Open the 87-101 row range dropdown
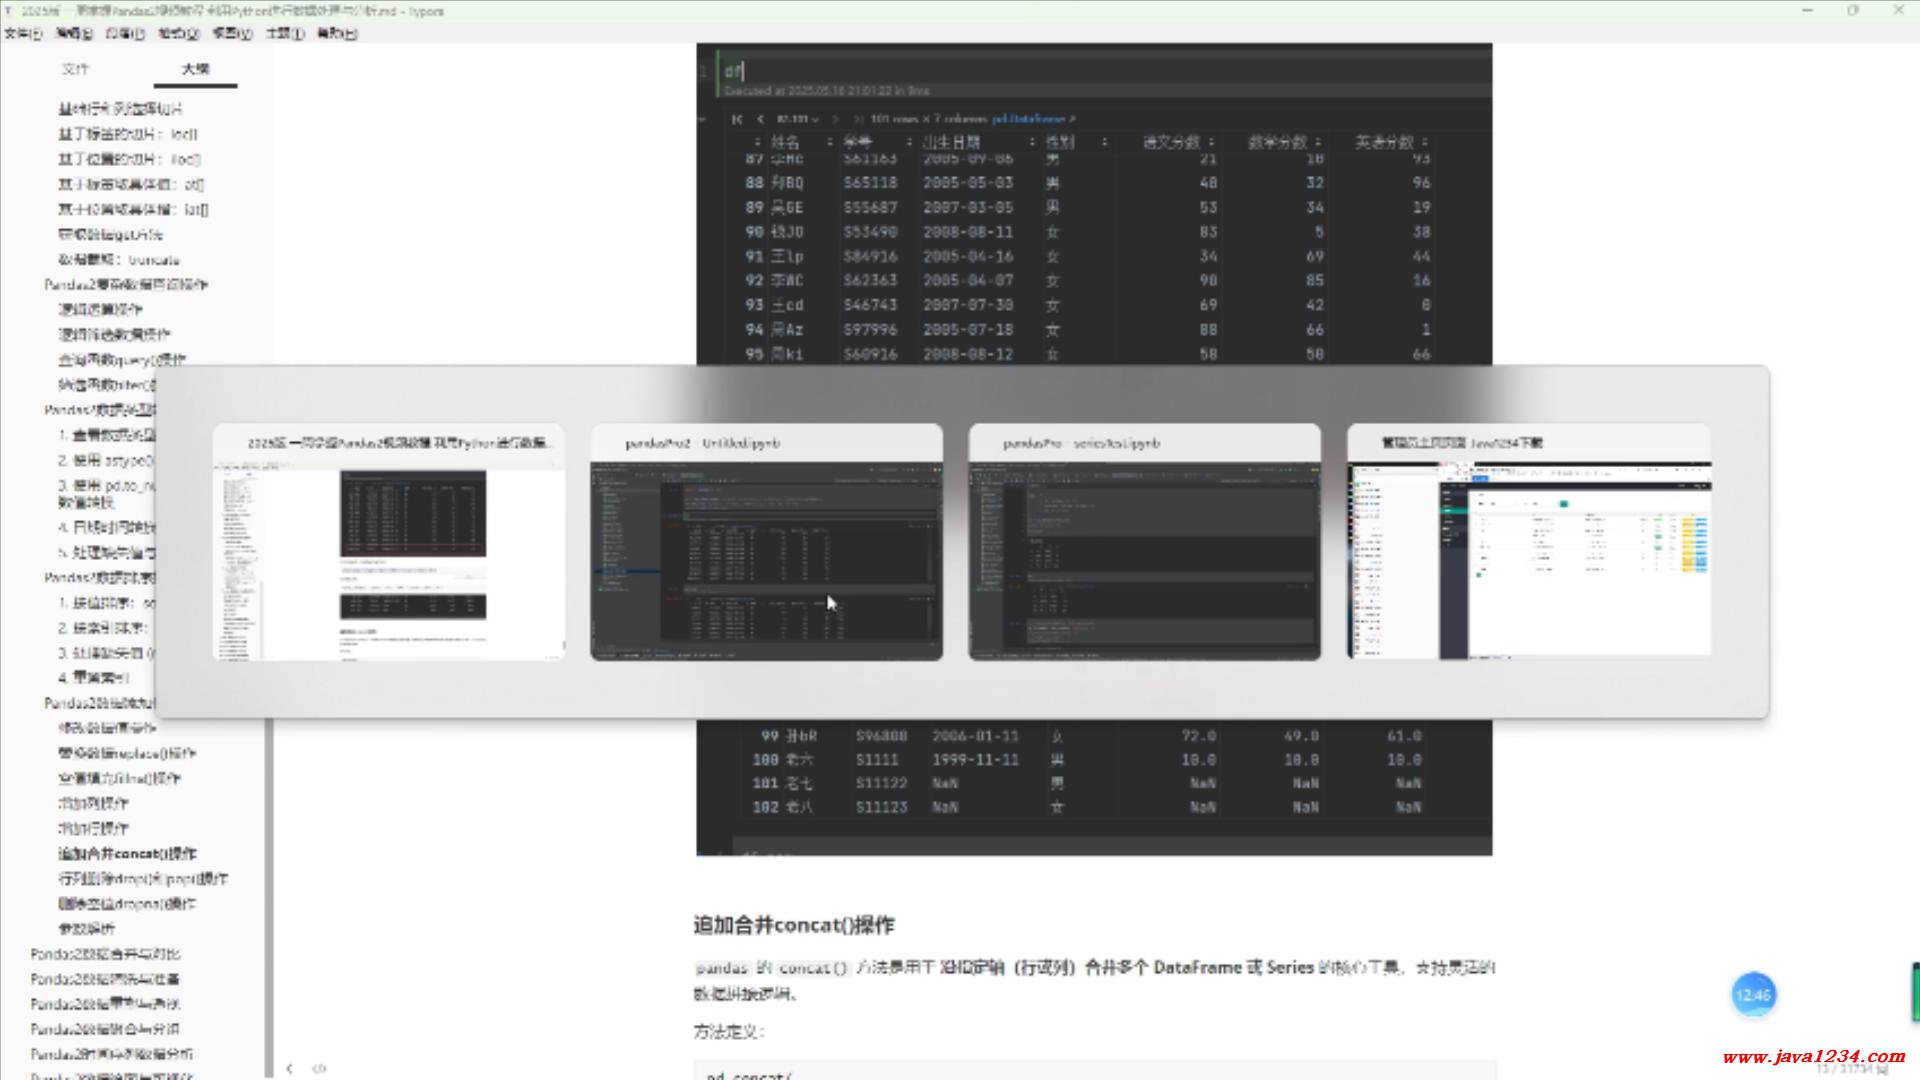Viewport: 1920px width, 1080px height. point(797,119)
